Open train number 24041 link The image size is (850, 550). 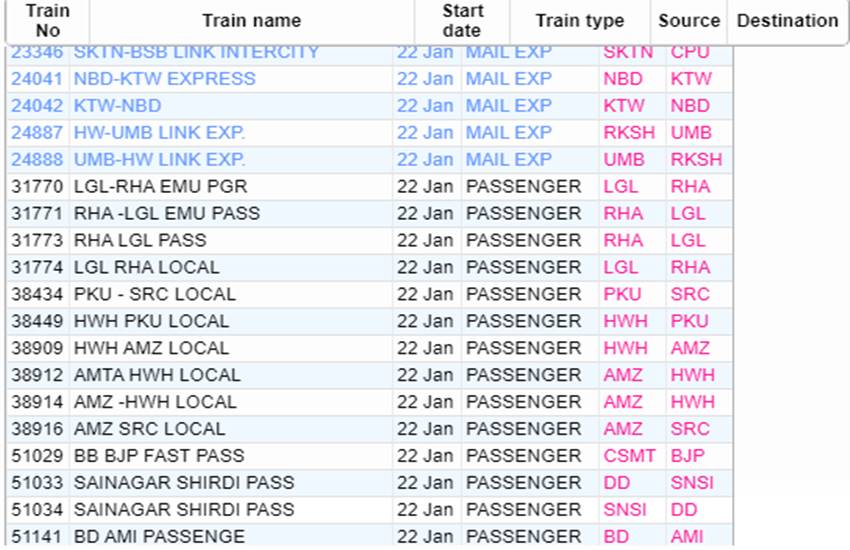(x=37, y=79)
